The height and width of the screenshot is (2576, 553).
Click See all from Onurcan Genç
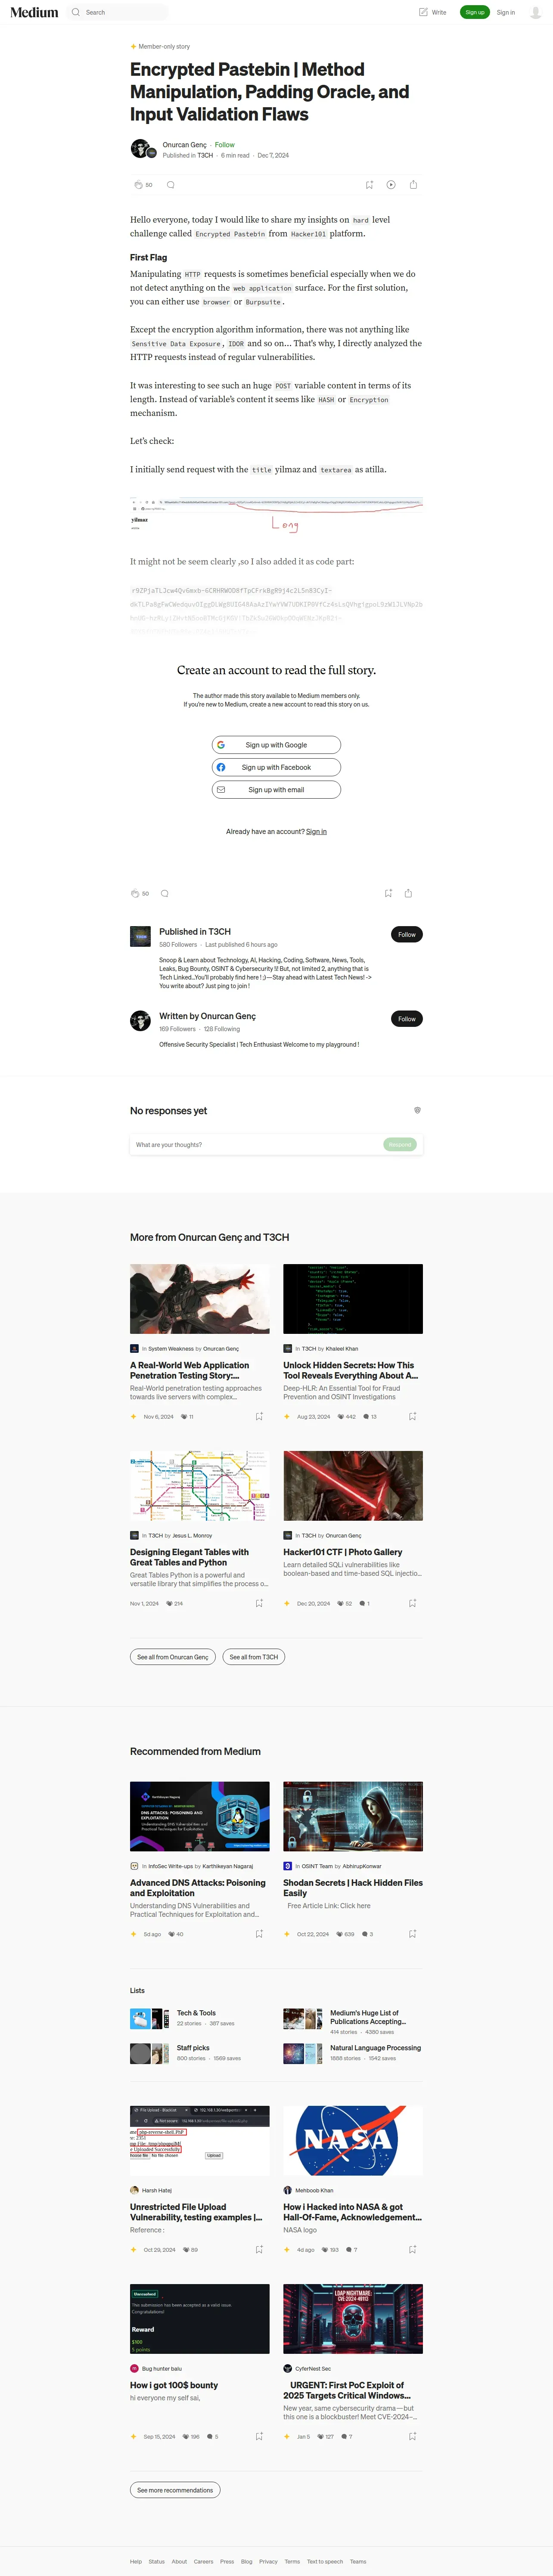pyautogui.click(x=173, y=1657)
